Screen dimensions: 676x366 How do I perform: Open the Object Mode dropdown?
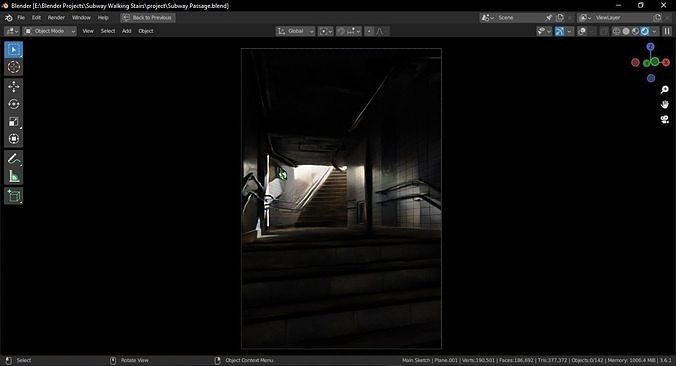point(50,31)
